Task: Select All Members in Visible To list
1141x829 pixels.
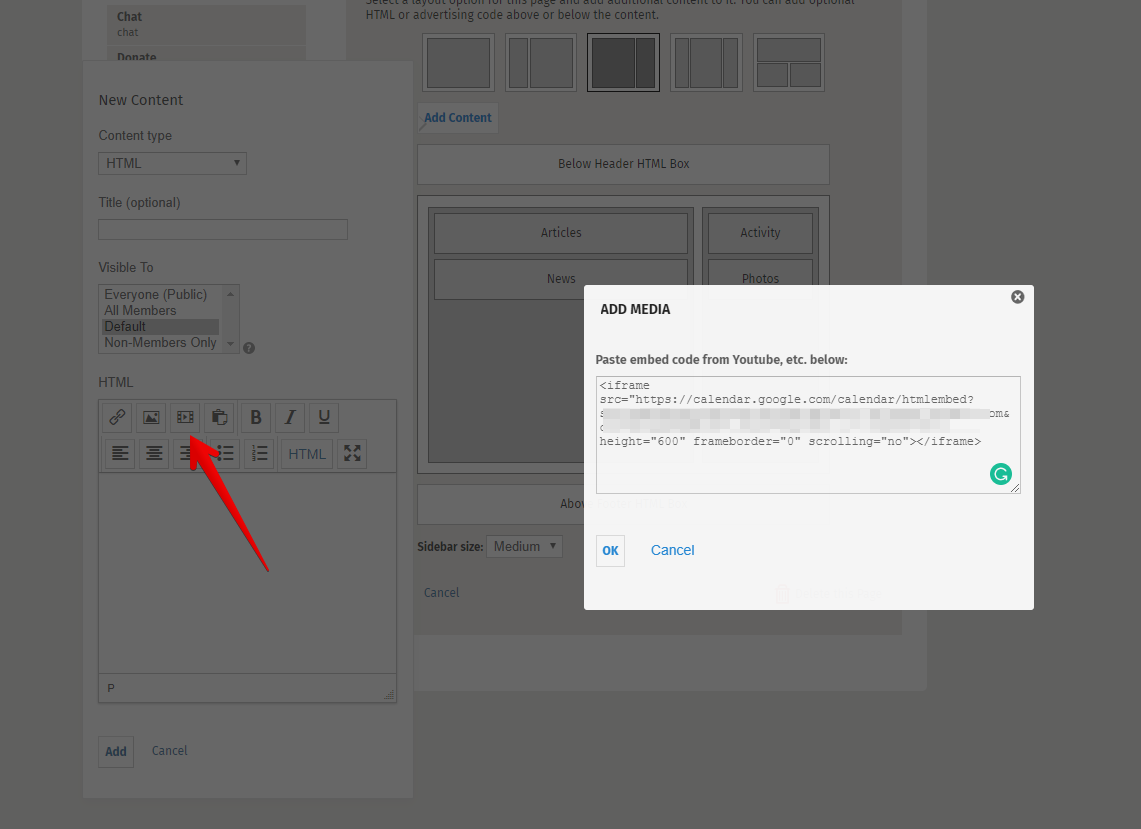Action: (x=140, y=310)
